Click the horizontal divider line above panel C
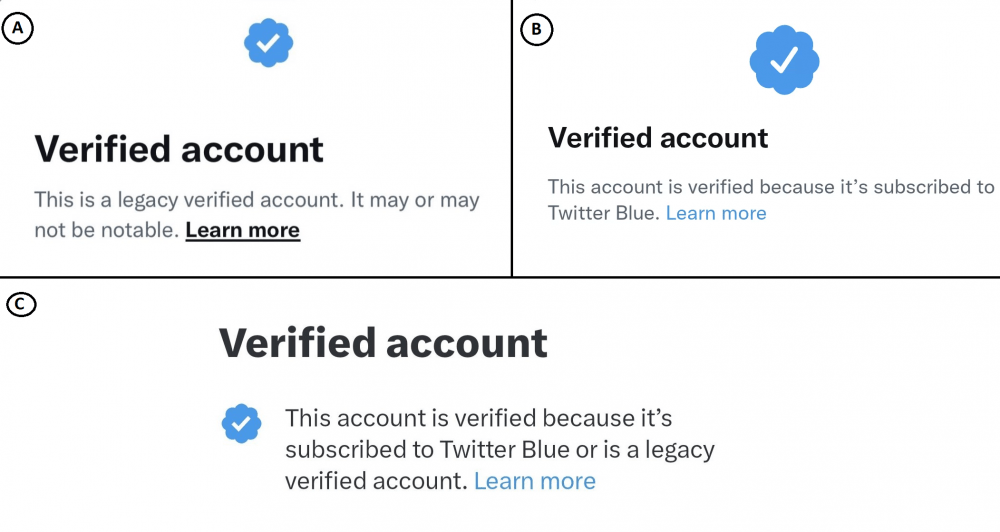This screenshot has width=1000, height=532. pos(500,277)
